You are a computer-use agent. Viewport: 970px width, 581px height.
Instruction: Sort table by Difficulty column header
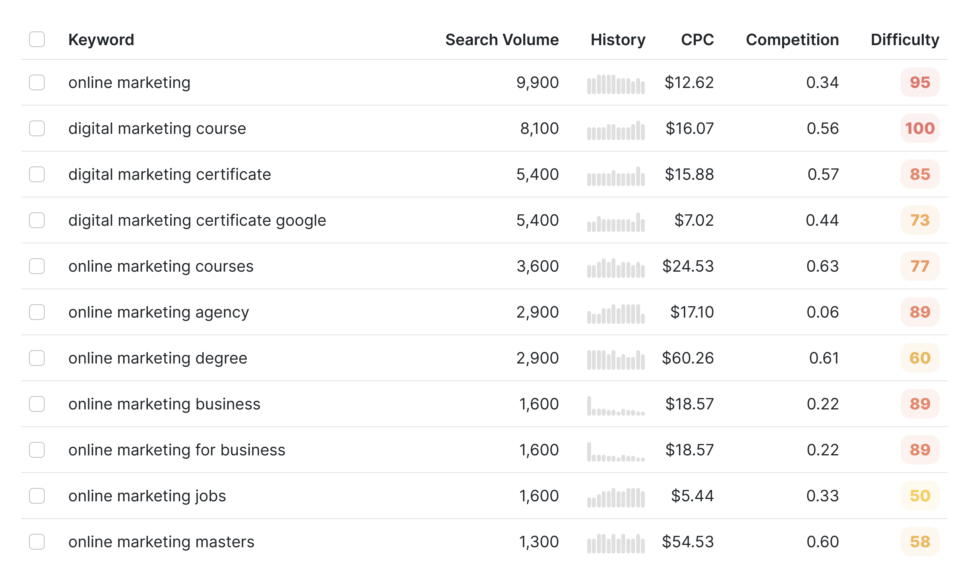click(x=904, y=40)
